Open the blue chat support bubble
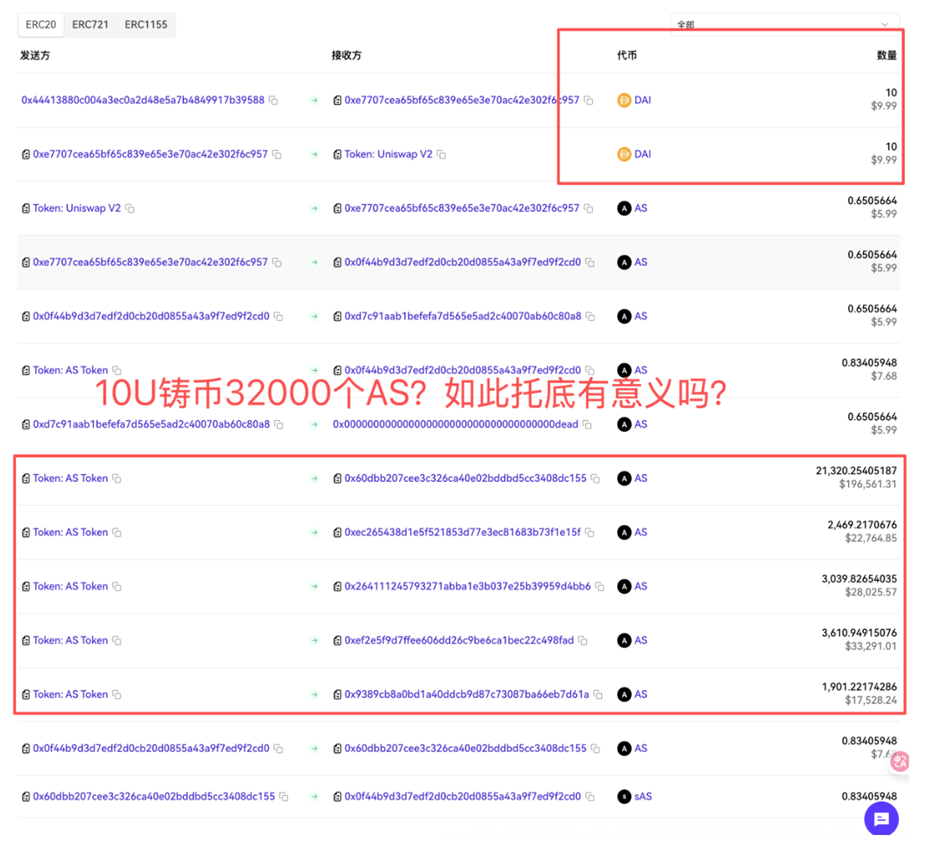The image size is (929, 845). tap(881, 819)
